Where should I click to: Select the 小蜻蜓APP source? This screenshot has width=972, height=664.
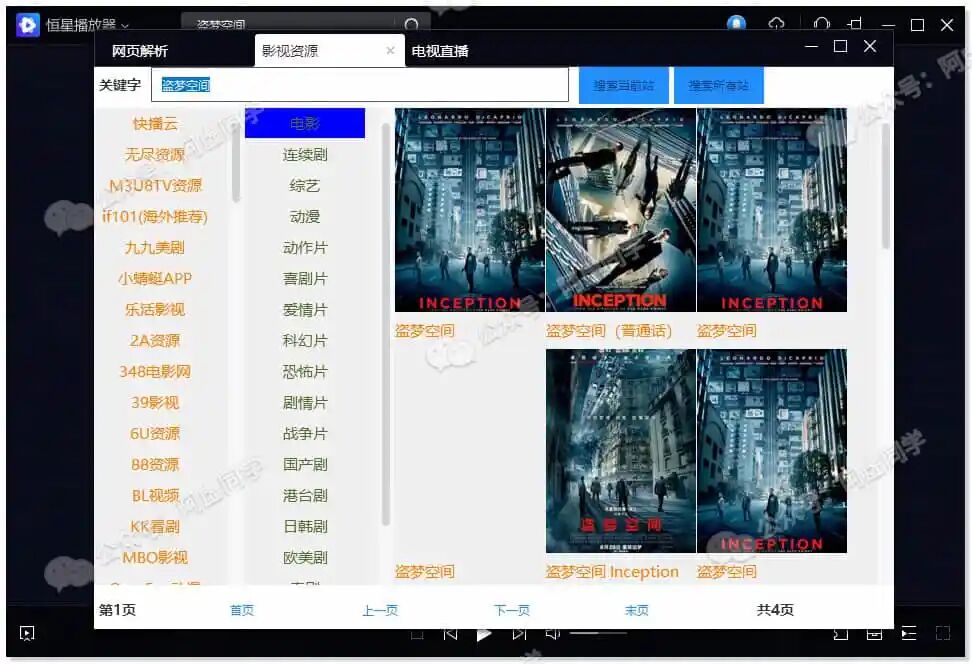coord(155,278)
